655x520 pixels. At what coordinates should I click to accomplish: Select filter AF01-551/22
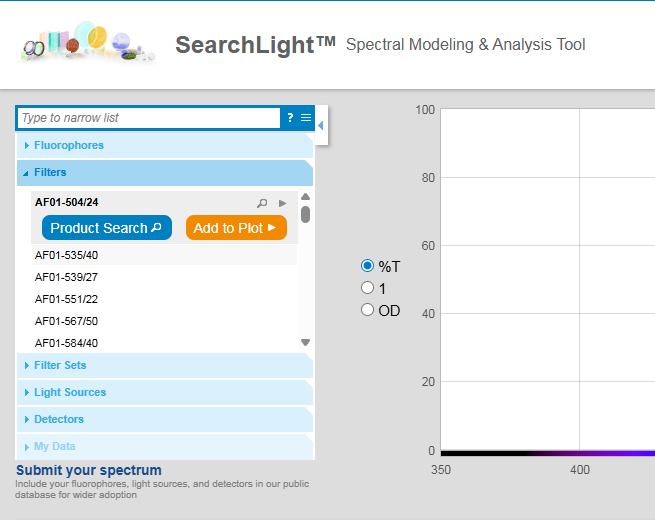pyautogui.click(x=164, y=299)
